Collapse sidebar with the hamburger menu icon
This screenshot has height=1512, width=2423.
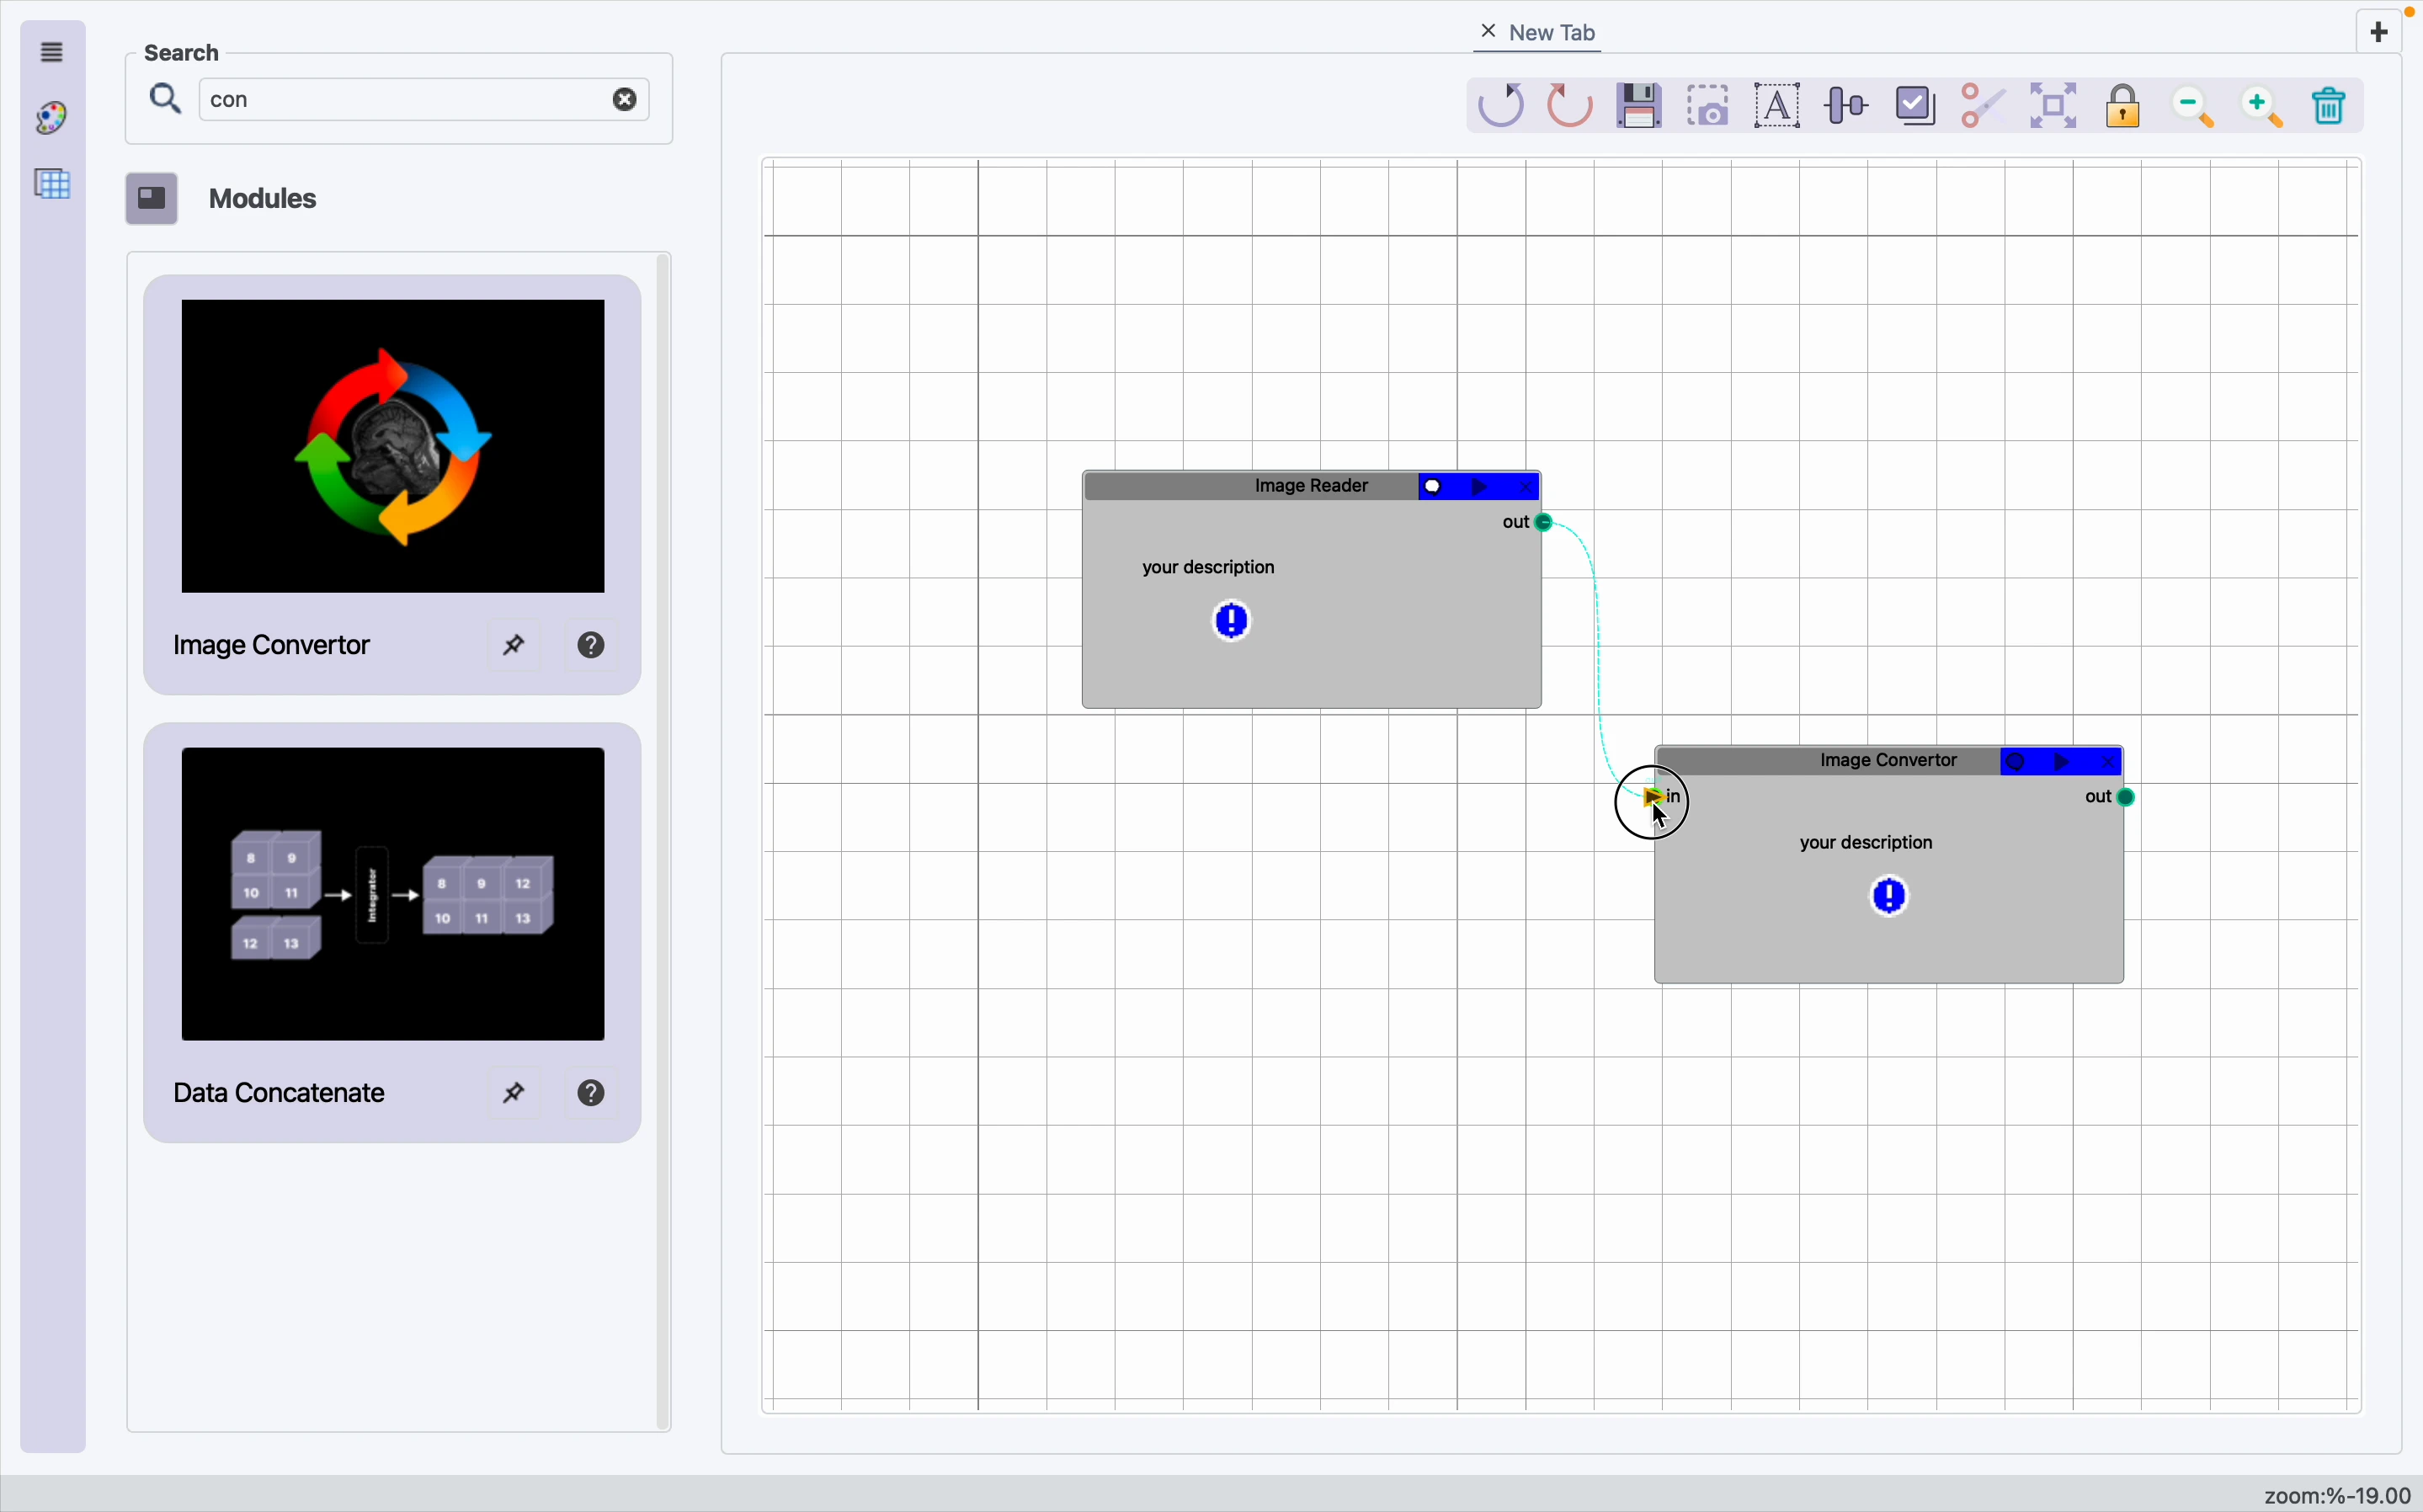(53, 52)
